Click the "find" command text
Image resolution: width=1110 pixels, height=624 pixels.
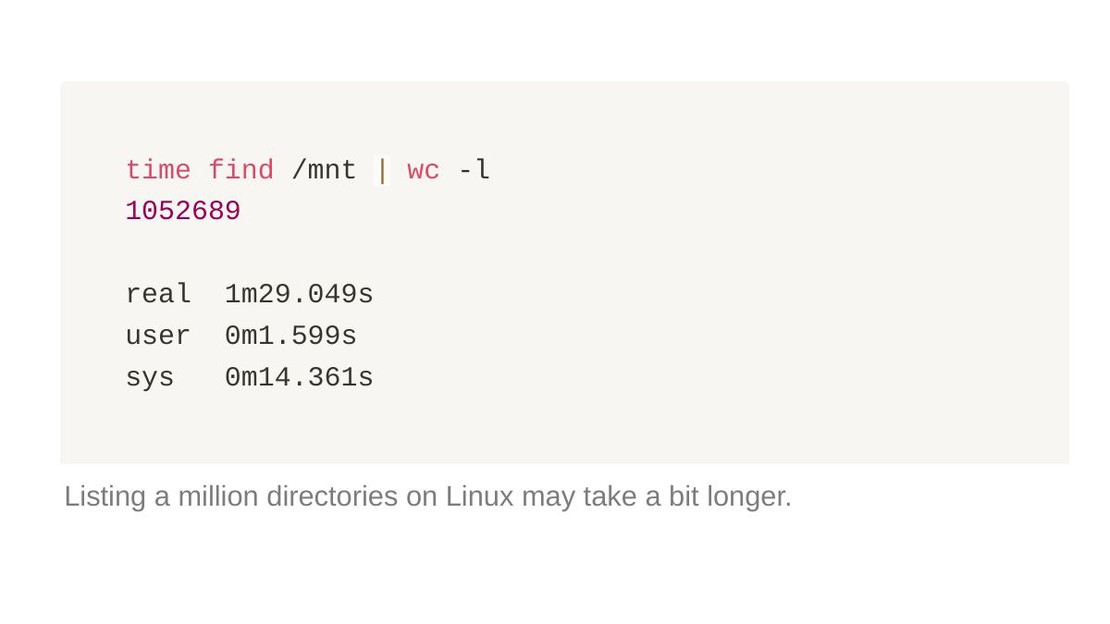(x=241, y=170)
